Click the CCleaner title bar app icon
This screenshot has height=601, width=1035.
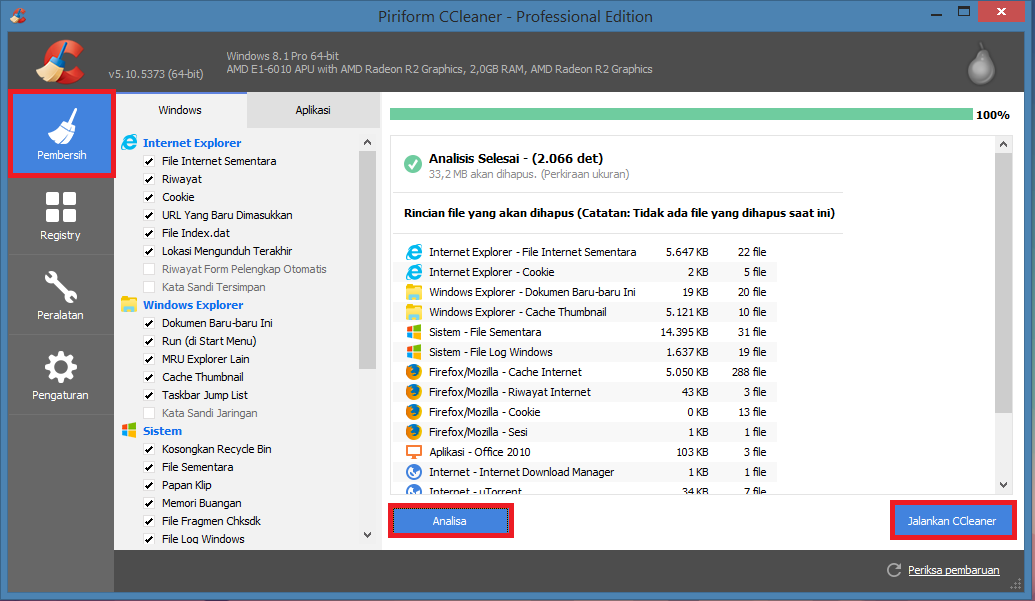(18, 15)
